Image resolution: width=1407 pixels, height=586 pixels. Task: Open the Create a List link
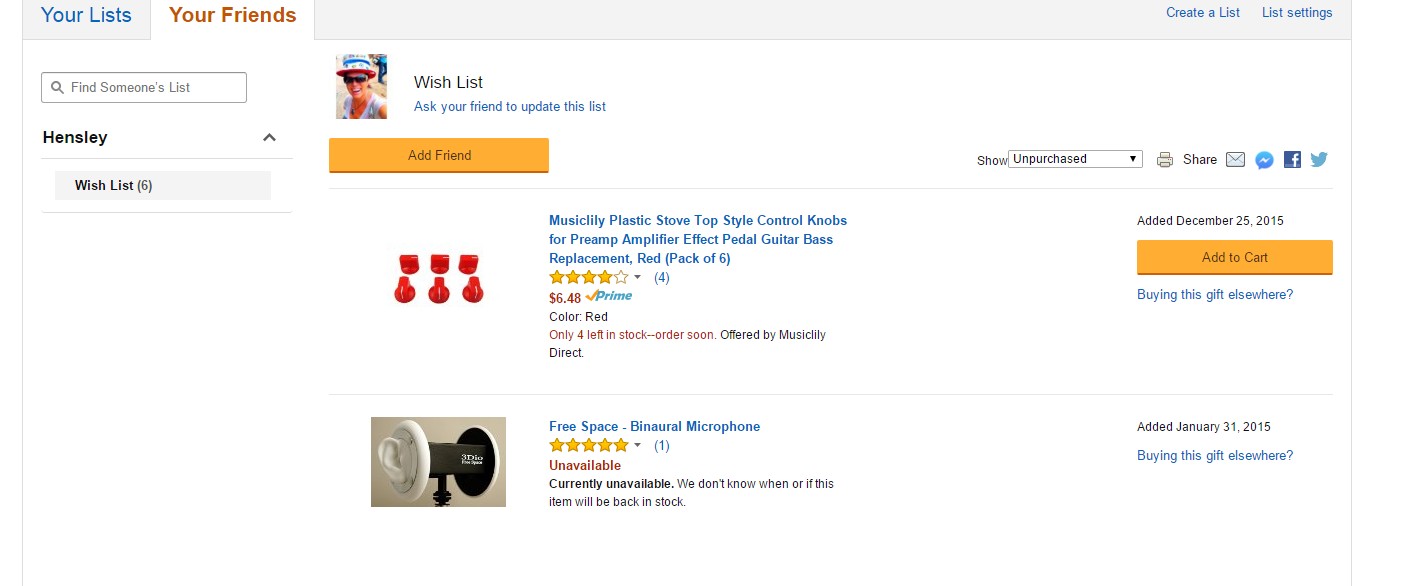1202,13
